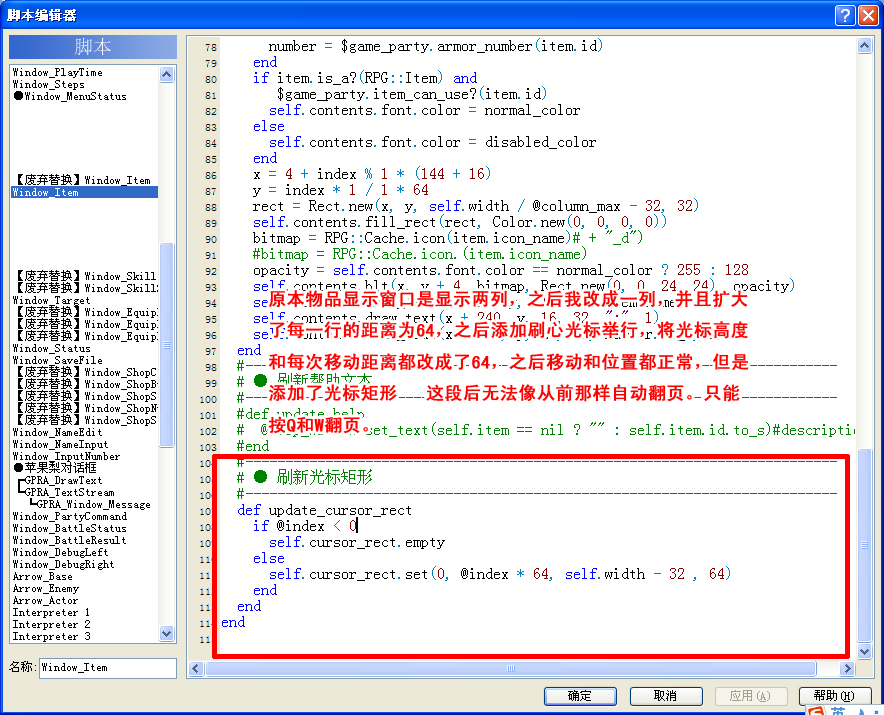Click the code editor scroll-right arrow
Viewport: 884px width, 715px height.
click(847, 668)
